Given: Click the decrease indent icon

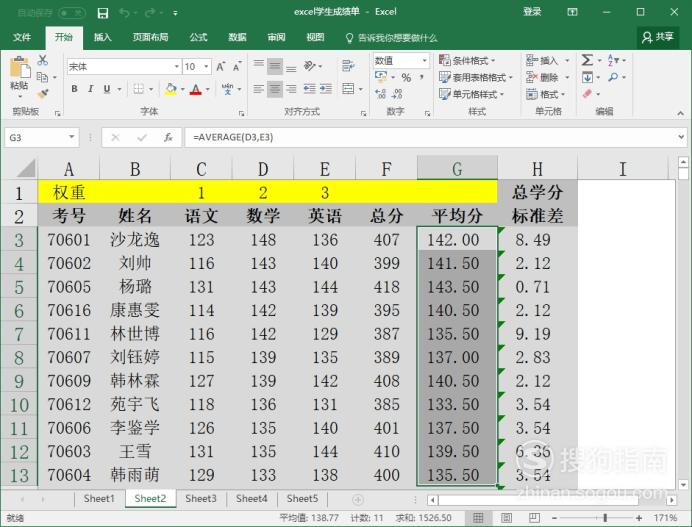Looking at the screenshot, I should pos(309,89).
